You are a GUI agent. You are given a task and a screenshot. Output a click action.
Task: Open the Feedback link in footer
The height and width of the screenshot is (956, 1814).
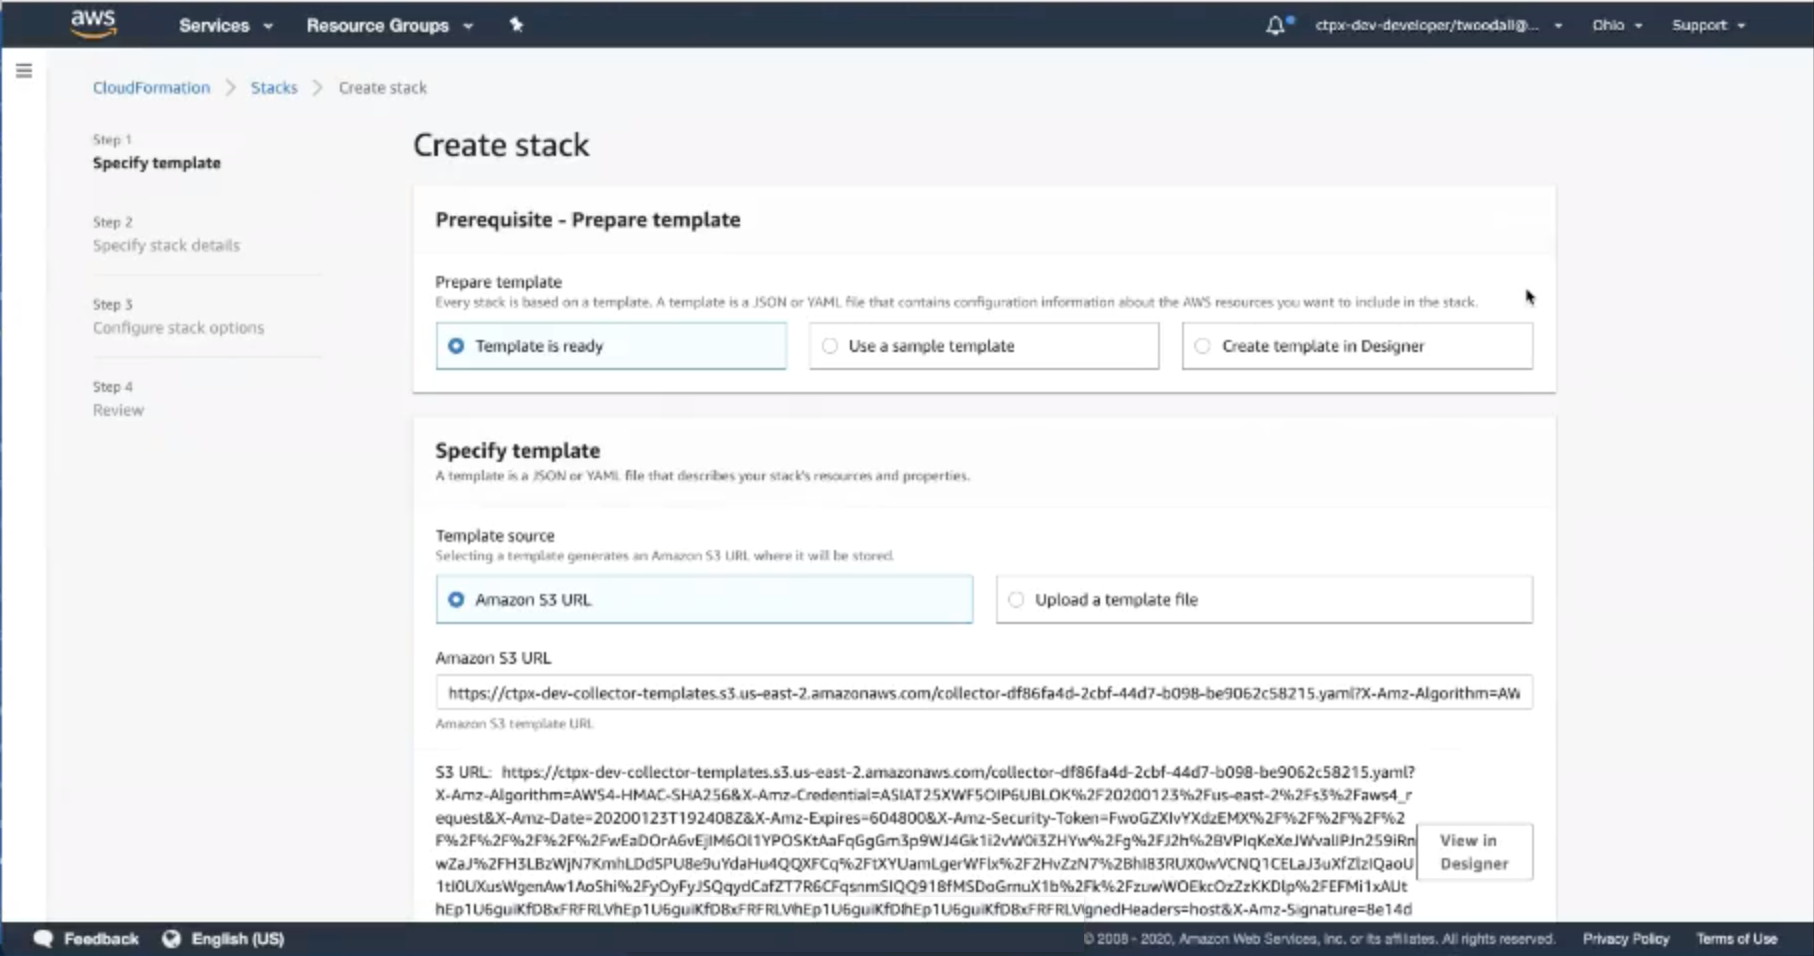pos(101,939)
